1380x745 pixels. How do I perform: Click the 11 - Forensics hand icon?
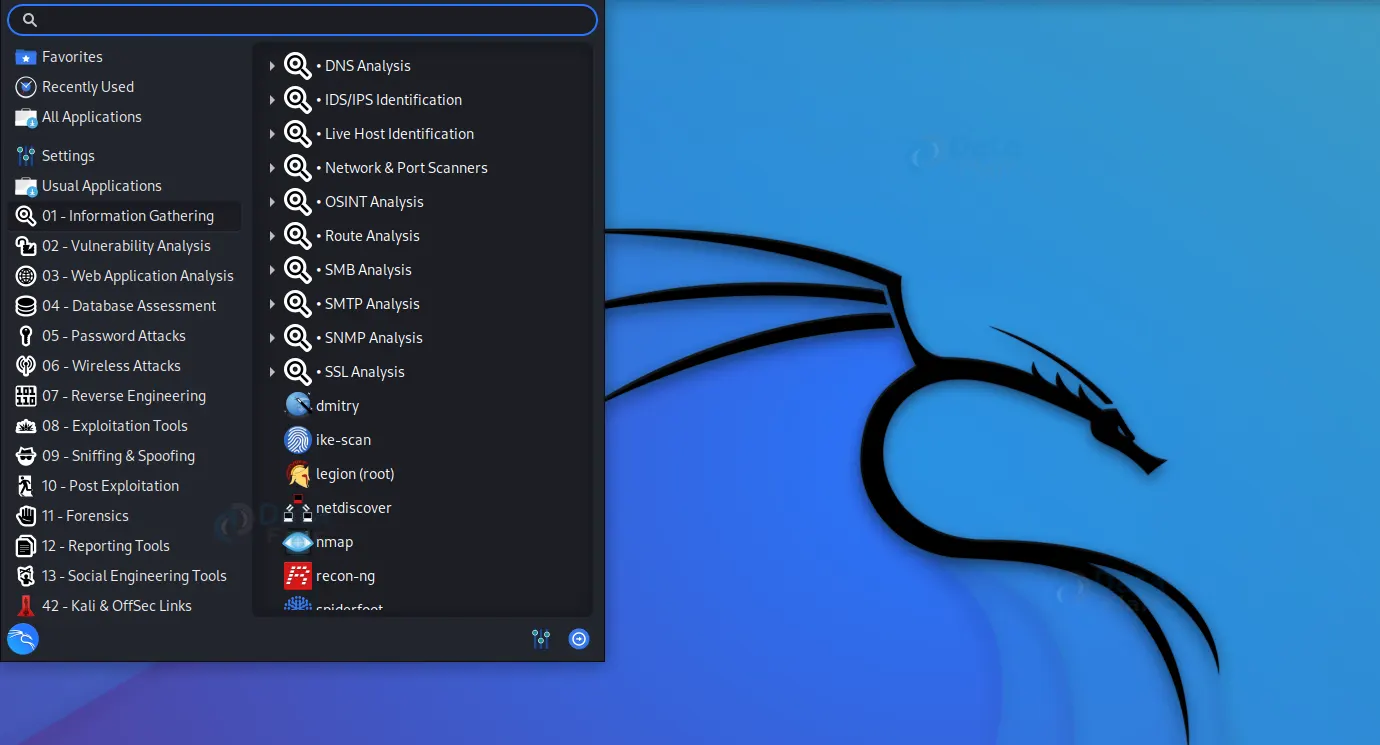click(x=26, y=516)
